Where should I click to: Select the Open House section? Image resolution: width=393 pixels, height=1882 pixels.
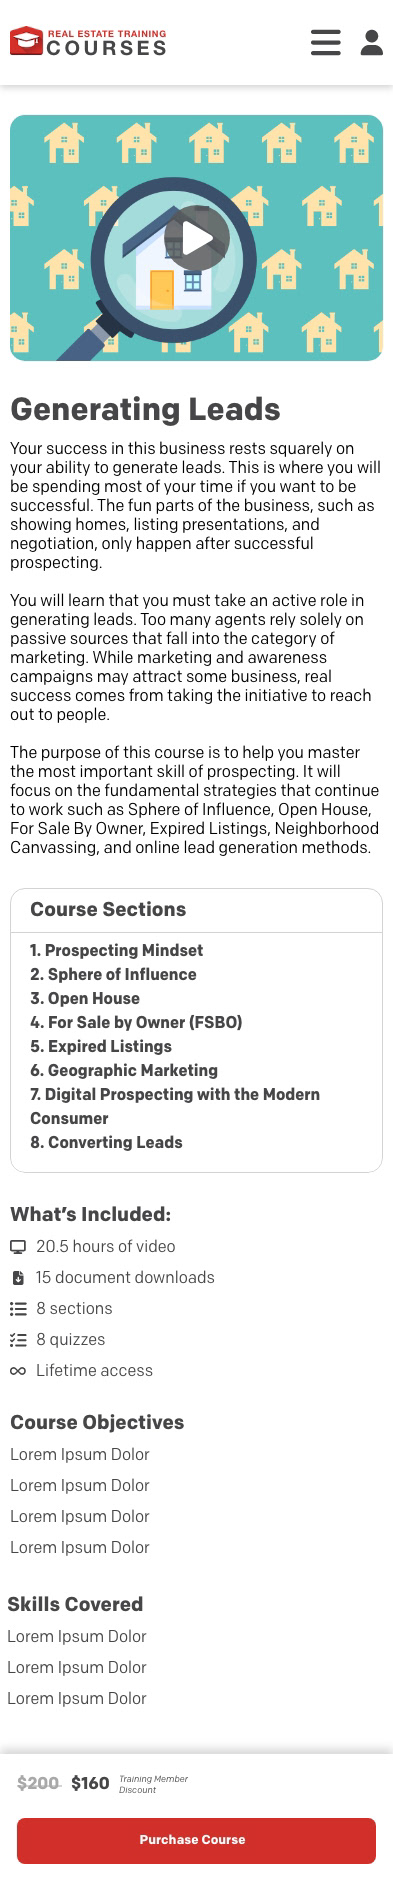(85, 998)
